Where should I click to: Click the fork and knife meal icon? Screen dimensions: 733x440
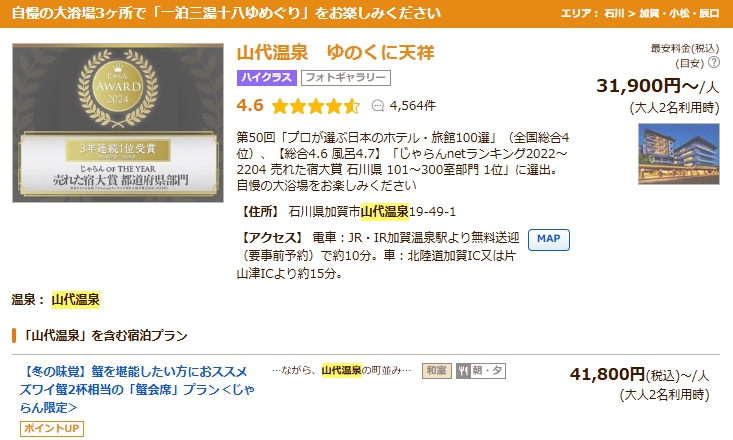pos(463,370)
